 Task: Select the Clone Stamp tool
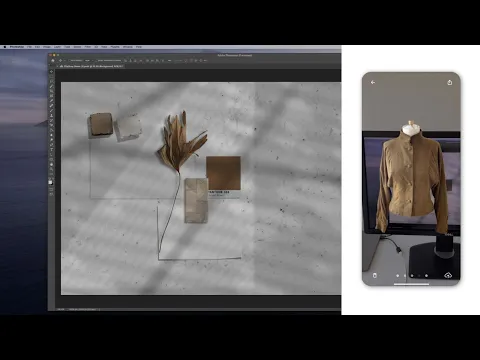51,116
